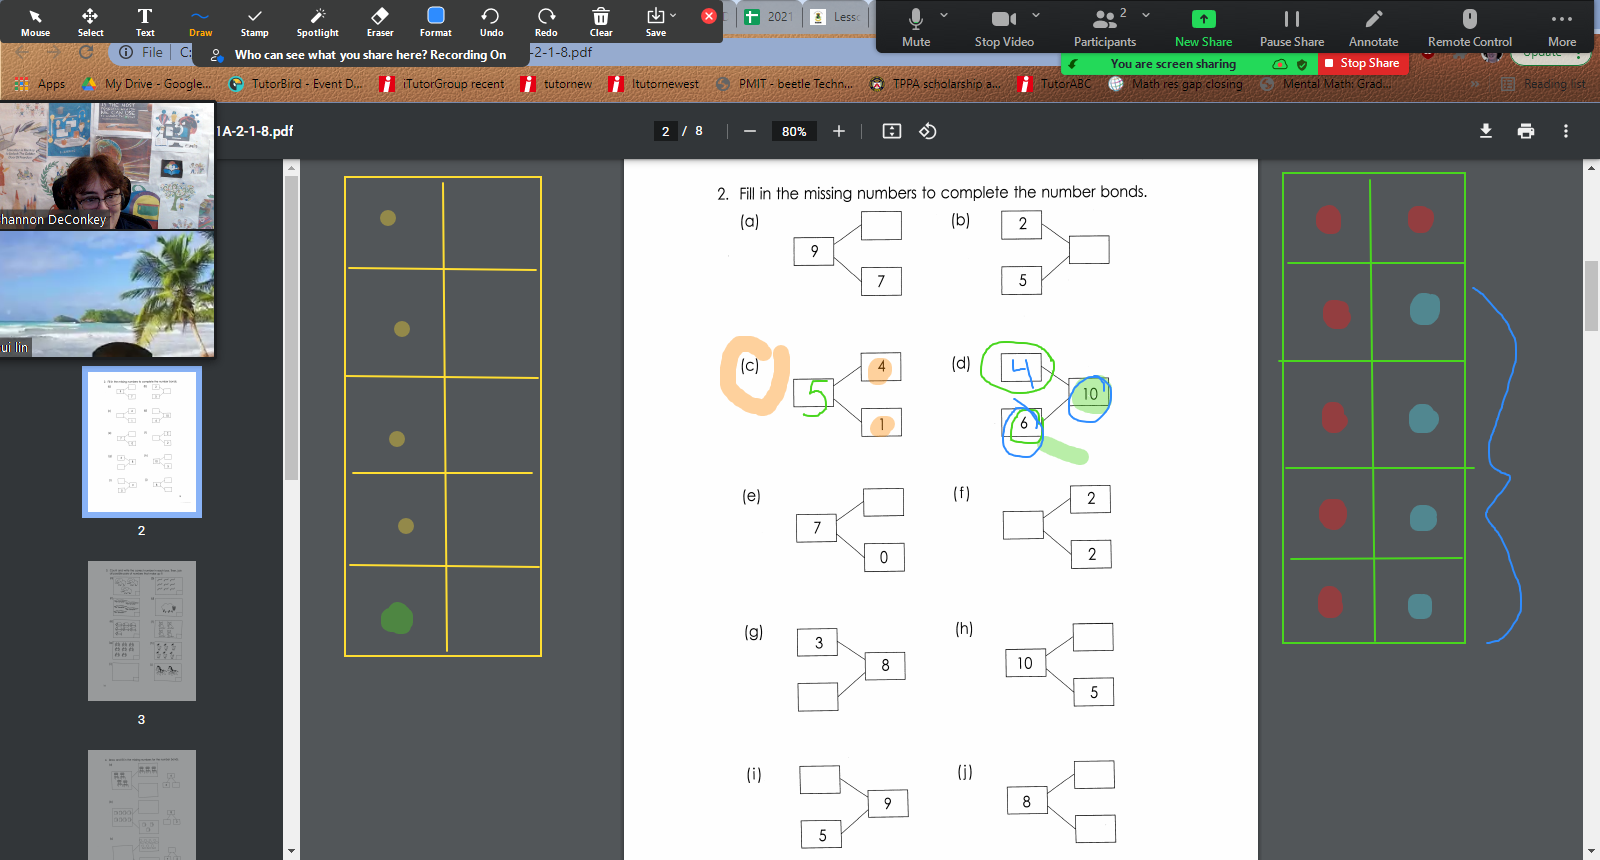Open TPPA scholarship bookmark

click(935, 84)
